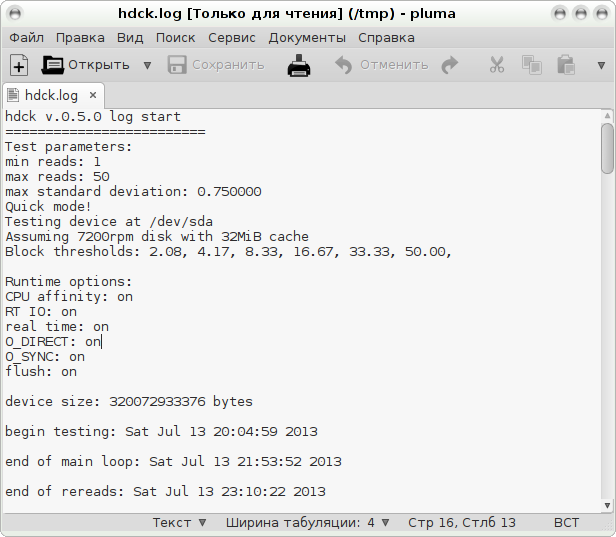
Task: Click the line 'hdck v.0.5.0 log start'
Action: click(x=93, y=117)
